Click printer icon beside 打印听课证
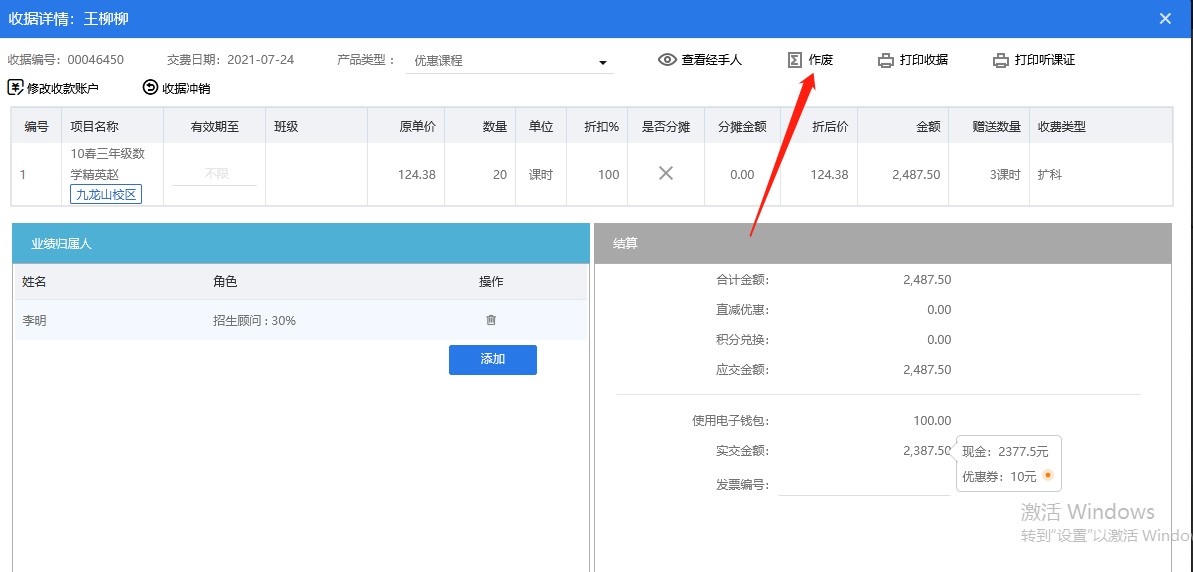 [x=1001, y=61]
